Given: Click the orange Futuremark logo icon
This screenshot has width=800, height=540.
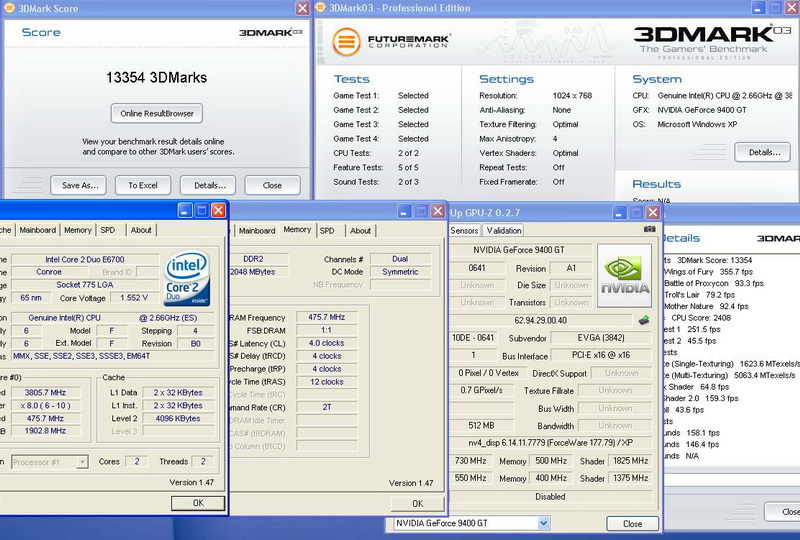Looking at the screenshot, I should (x=346, y=41).
